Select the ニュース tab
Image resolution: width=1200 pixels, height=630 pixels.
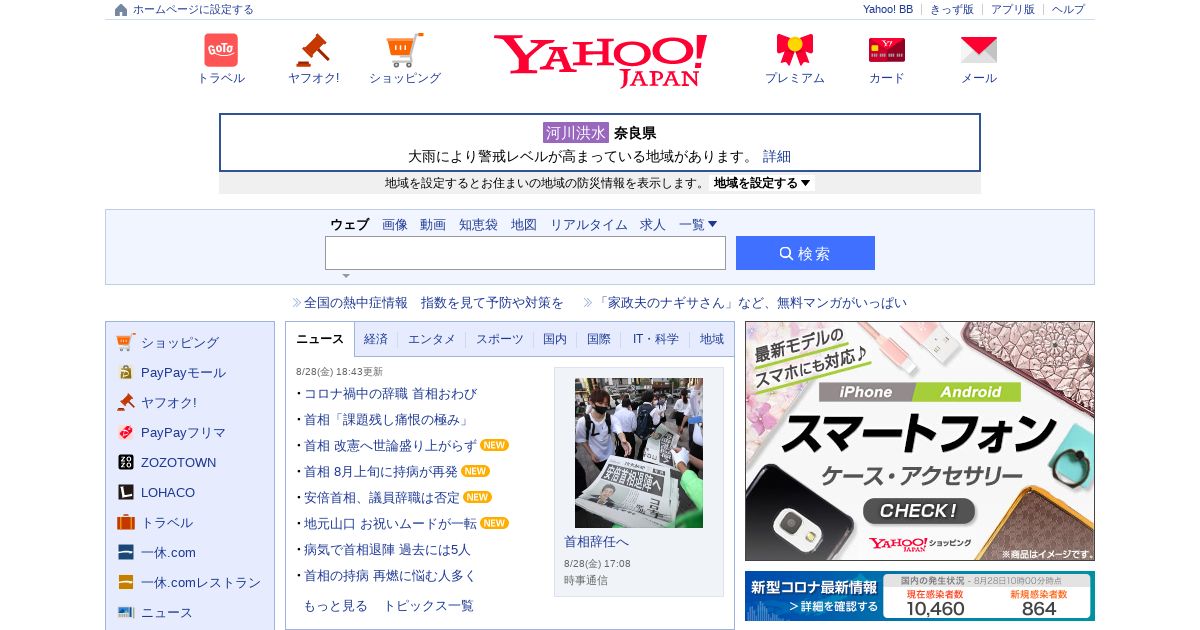tap(320, 339)
